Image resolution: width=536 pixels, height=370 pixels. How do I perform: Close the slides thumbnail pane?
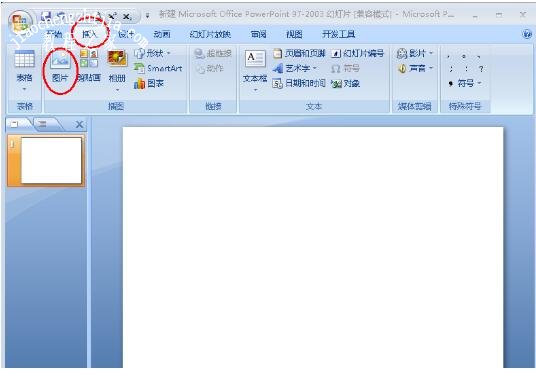tap(79, 125)
